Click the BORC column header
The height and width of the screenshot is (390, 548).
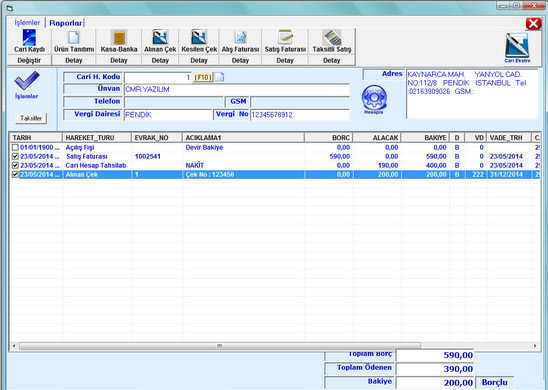click(x=329, y=138)
